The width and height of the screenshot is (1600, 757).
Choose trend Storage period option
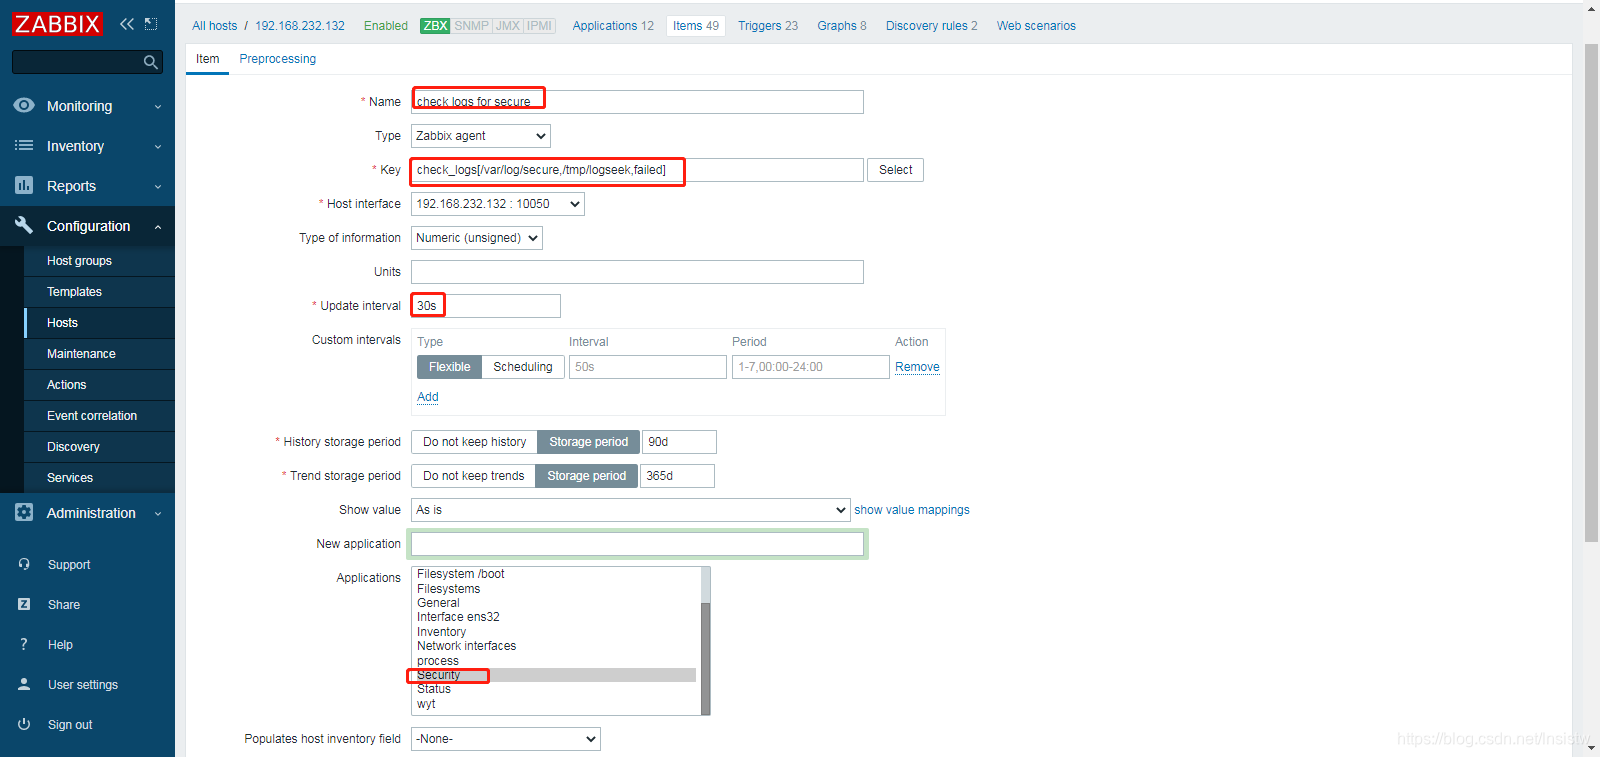[587, 476]
